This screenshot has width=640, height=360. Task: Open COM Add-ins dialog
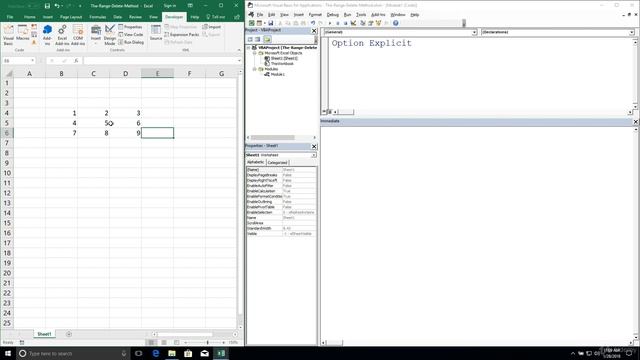[x=78, y=34]
